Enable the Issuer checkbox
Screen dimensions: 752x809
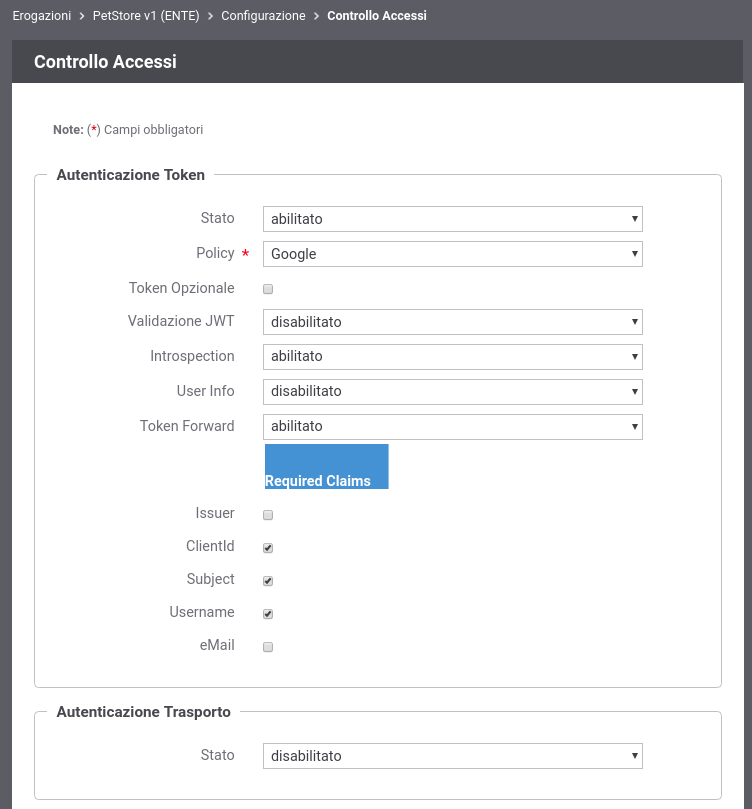click(x=268, y=515)
